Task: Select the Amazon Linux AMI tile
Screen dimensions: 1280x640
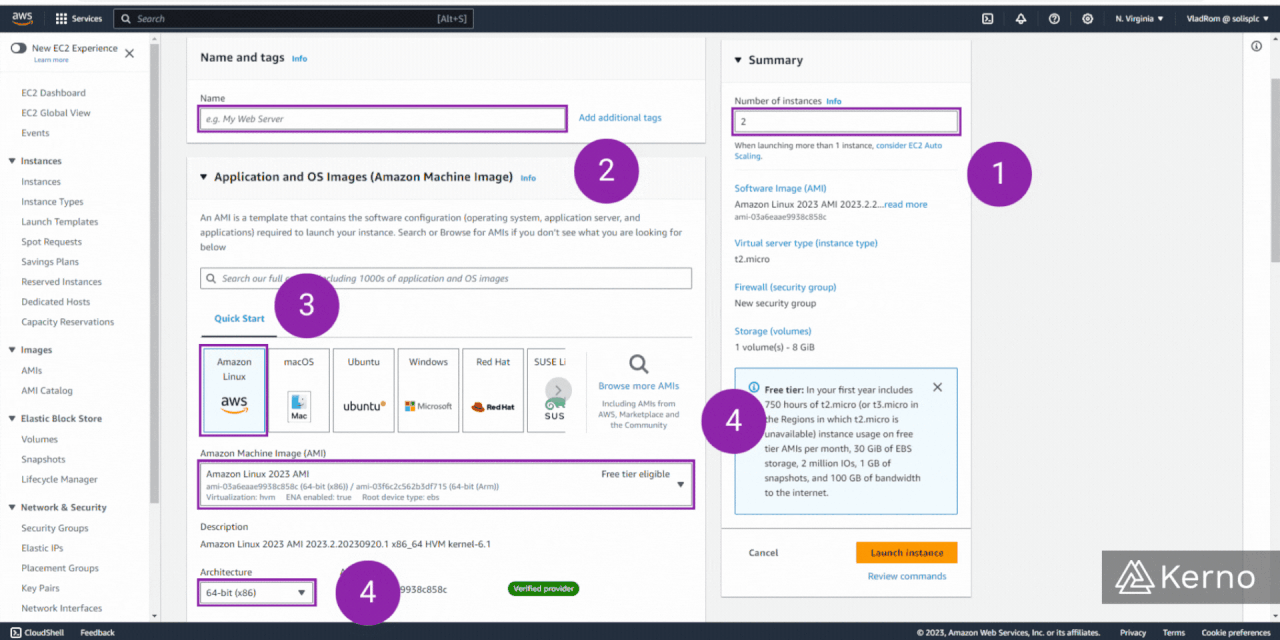Action: 234,390
